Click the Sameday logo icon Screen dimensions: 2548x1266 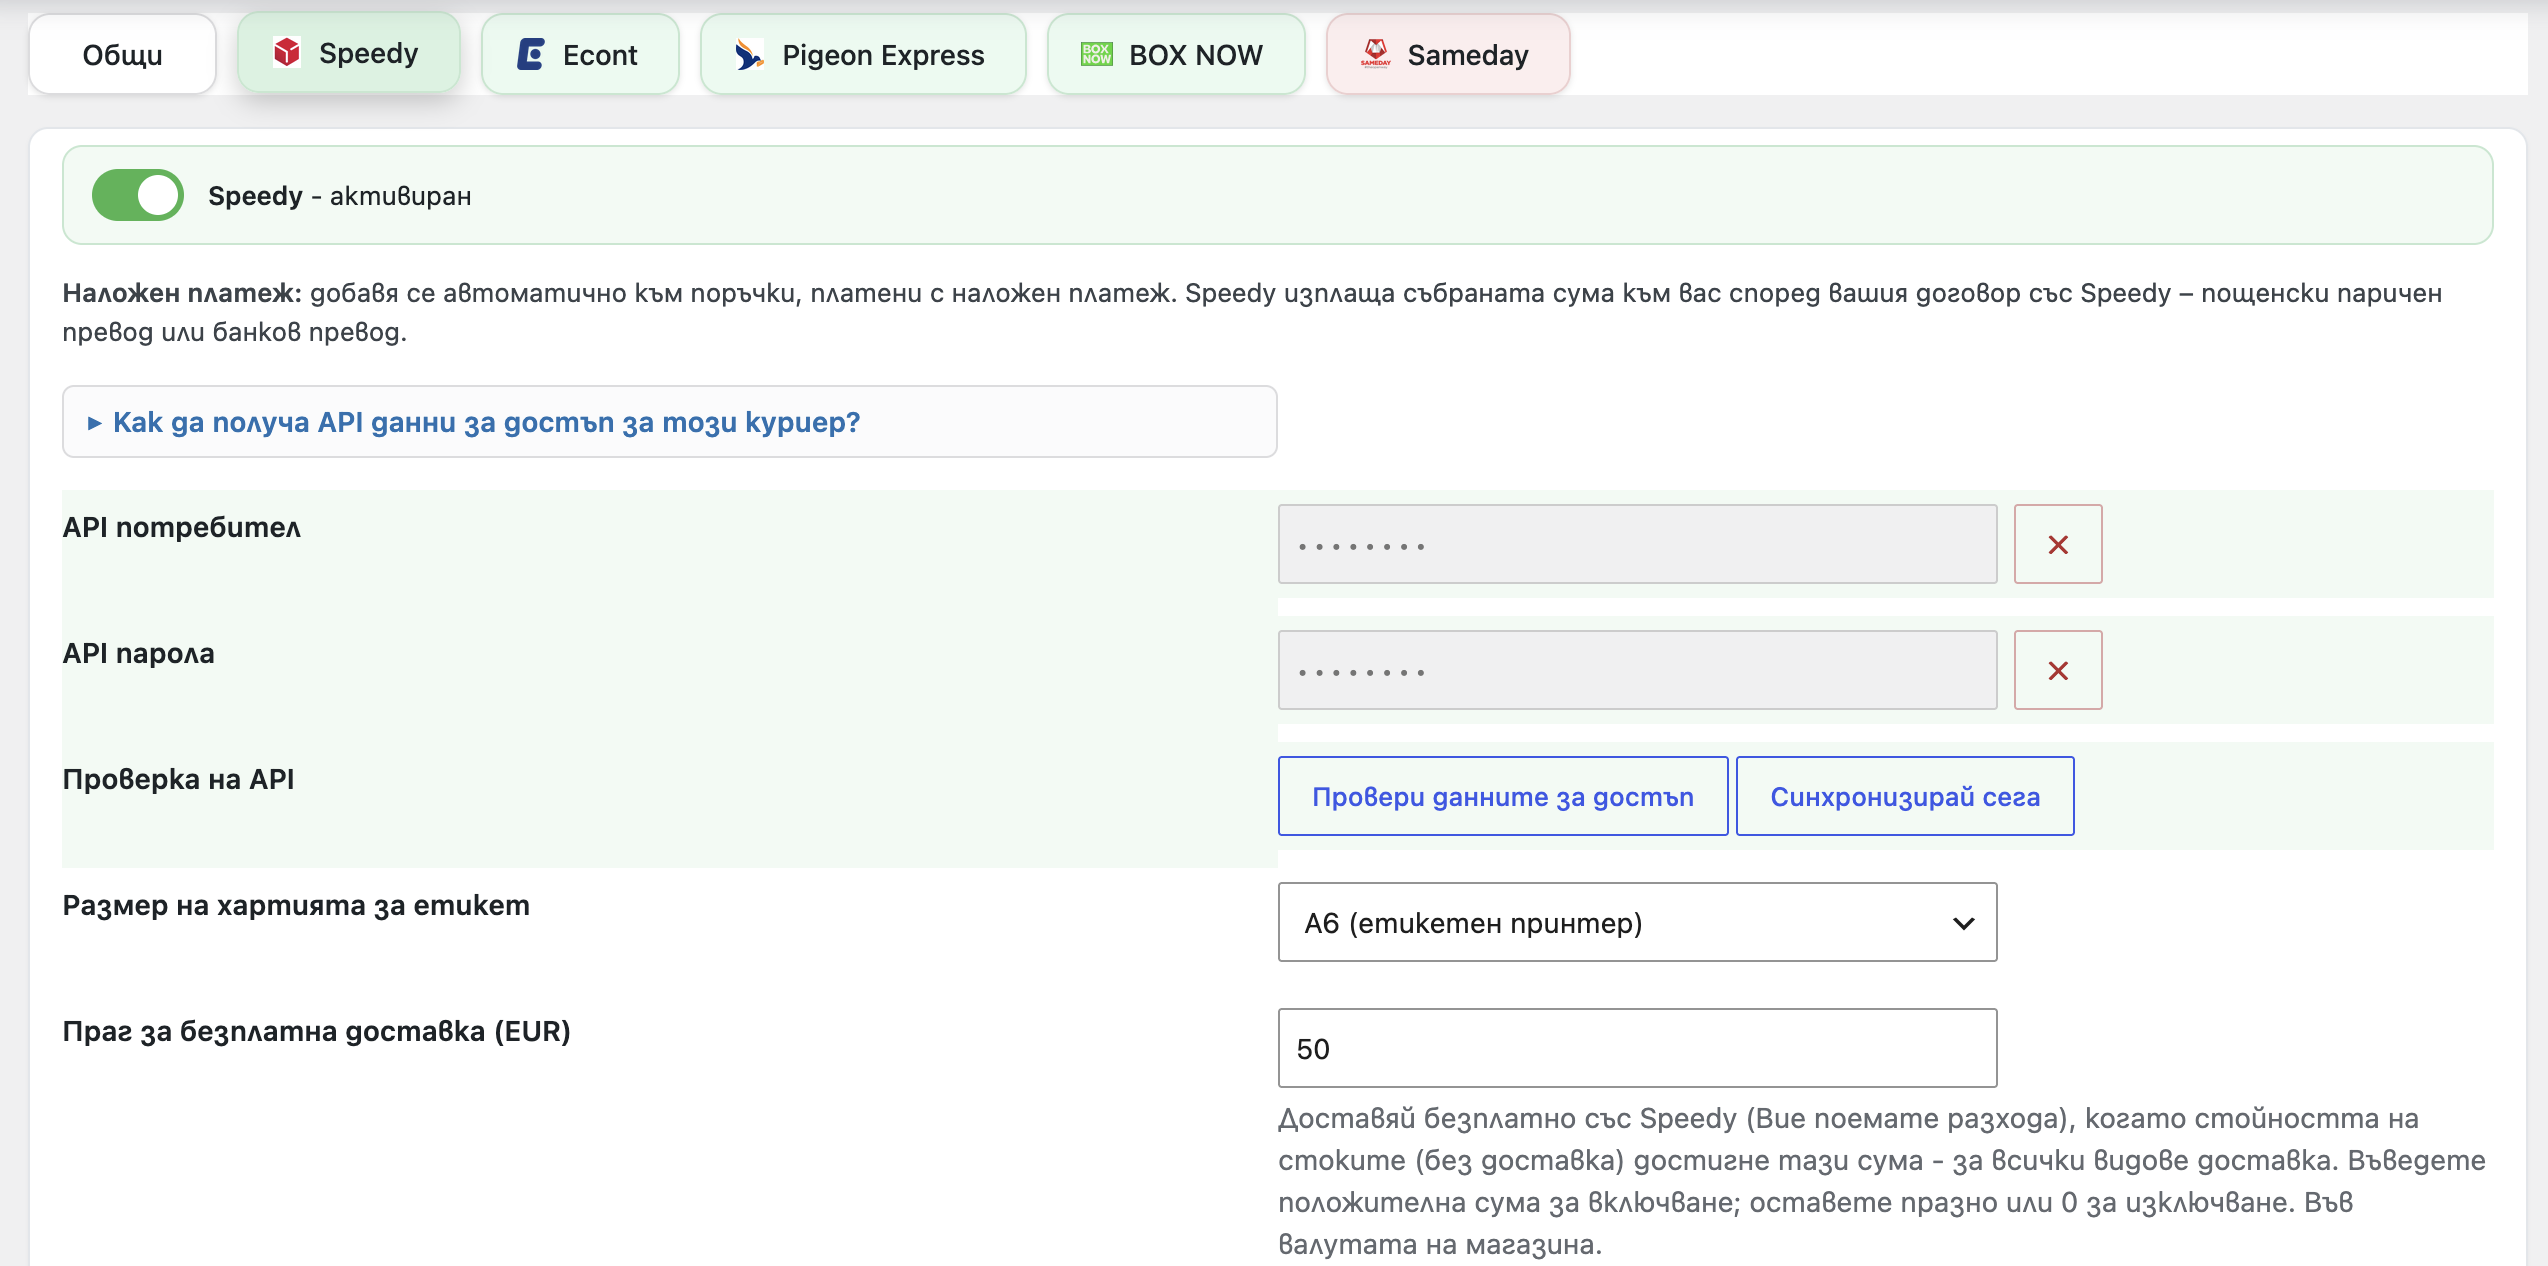pyautogui.click(x=1376, y=53)
